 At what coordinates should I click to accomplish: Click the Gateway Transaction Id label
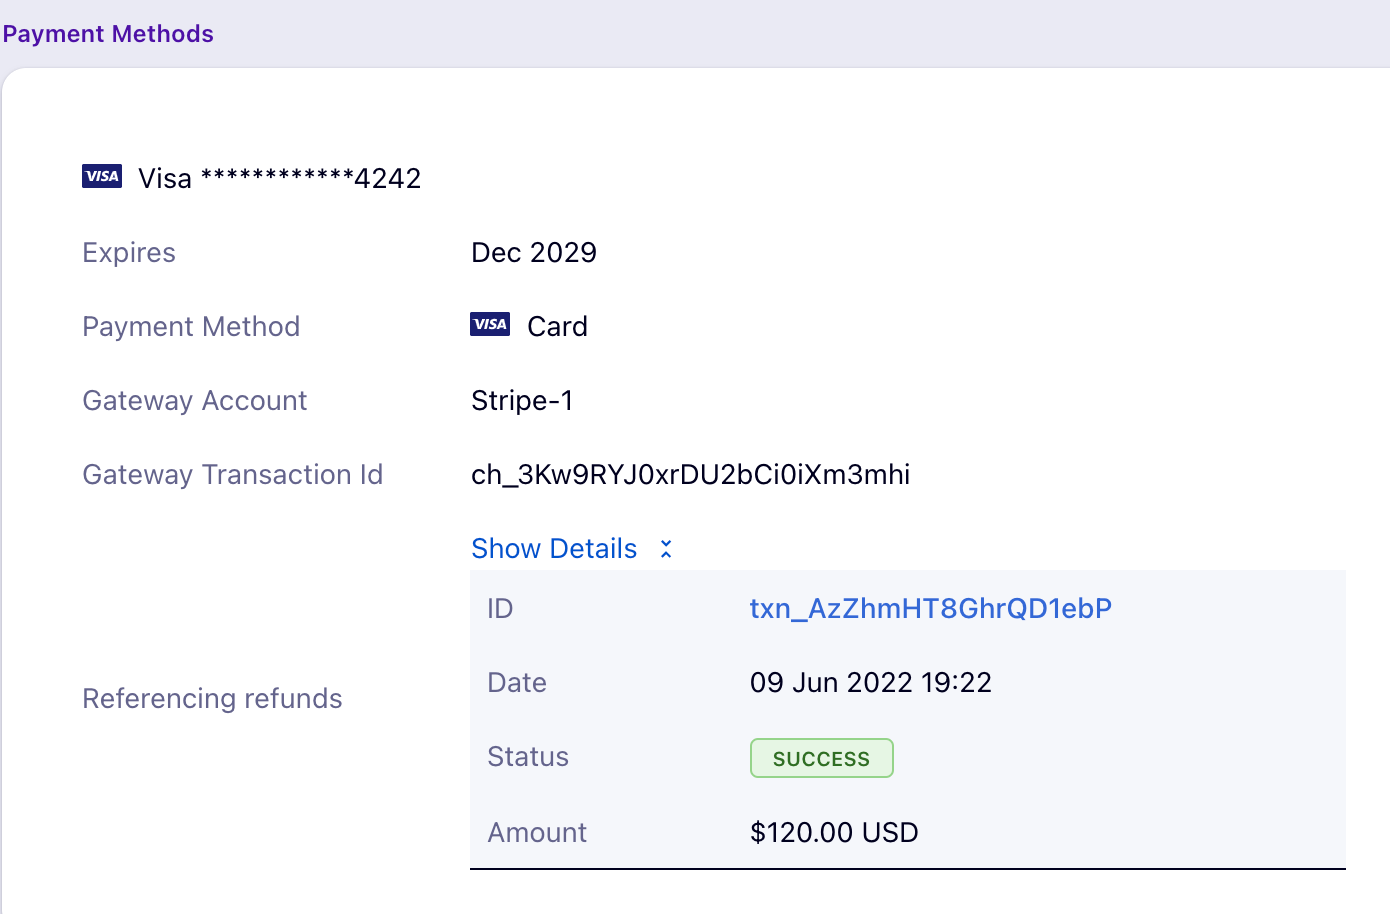tap(232, 474)
